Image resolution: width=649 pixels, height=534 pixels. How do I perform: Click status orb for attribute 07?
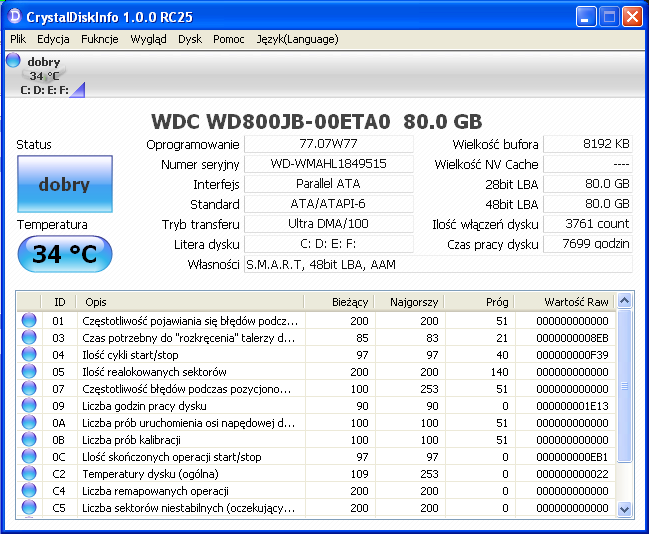29,388
